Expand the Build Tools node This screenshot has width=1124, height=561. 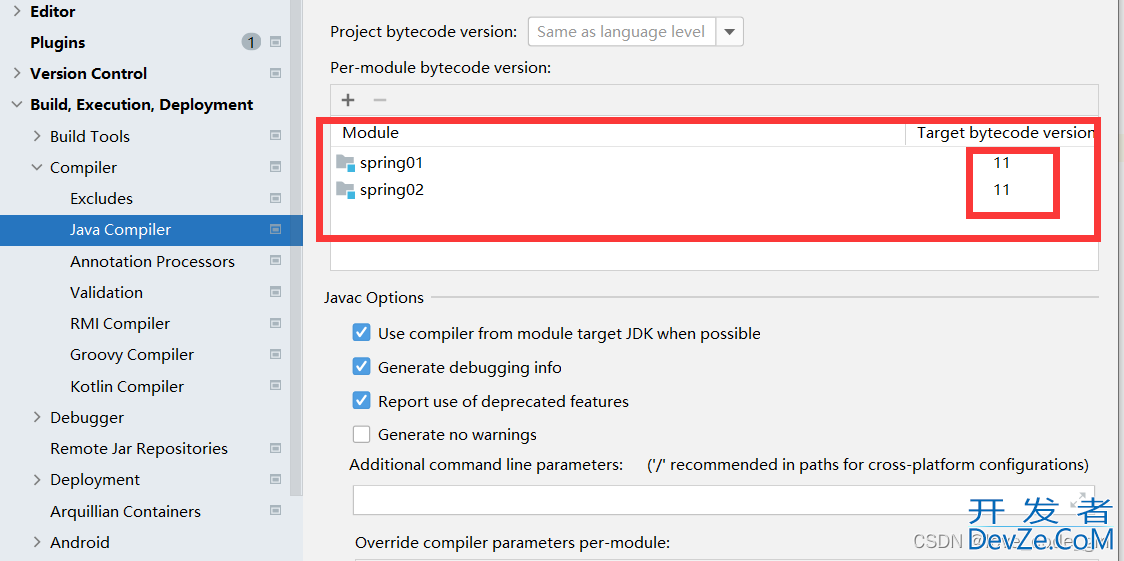click(x=37, y=136)
